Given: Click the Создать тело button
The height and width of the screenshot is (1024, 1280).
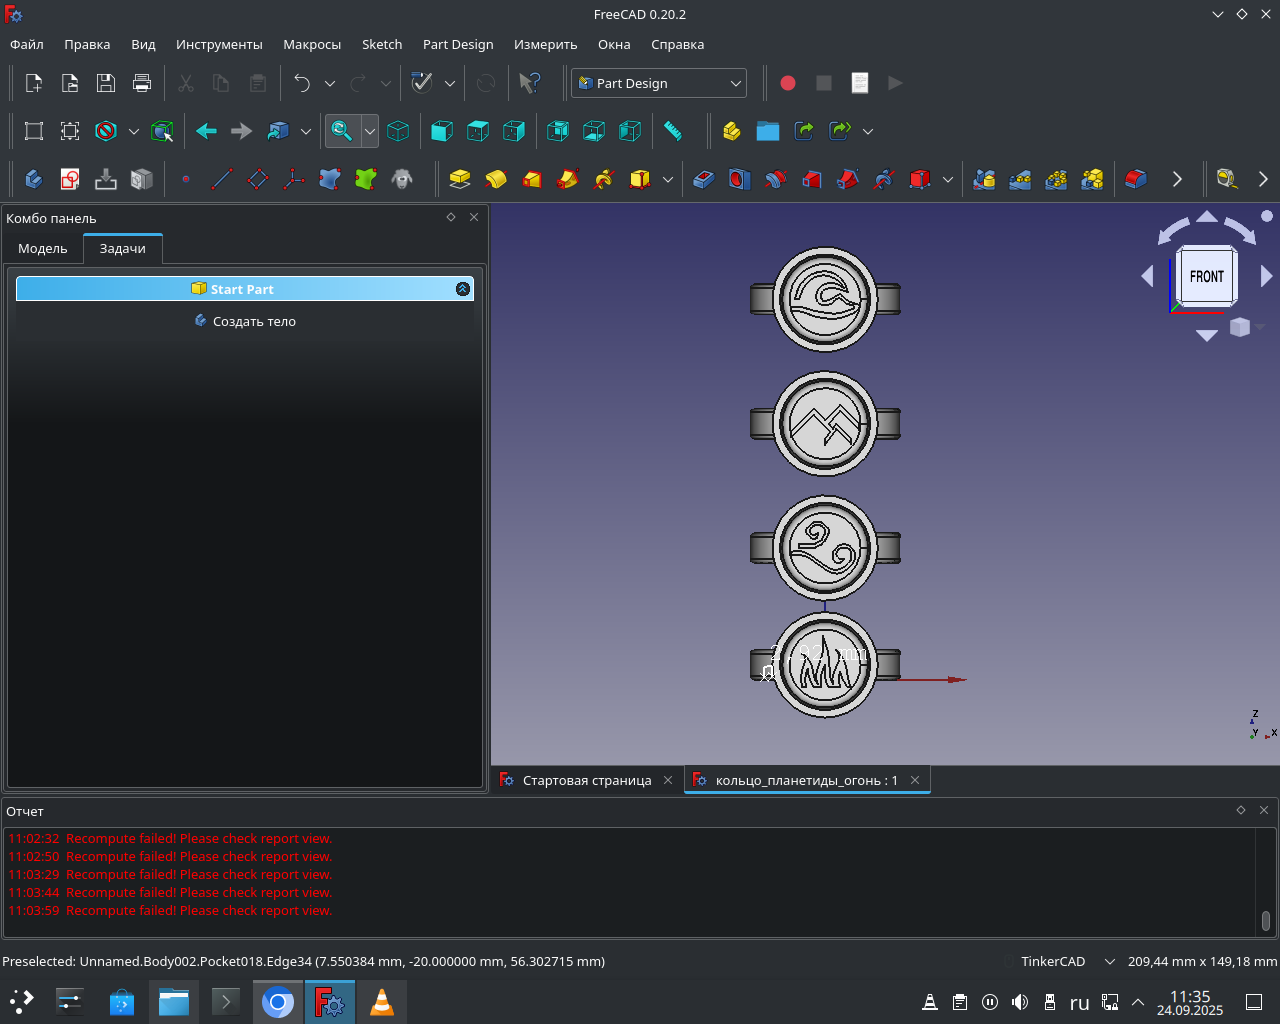Looking at the screenshot, I should coord(245,321).
